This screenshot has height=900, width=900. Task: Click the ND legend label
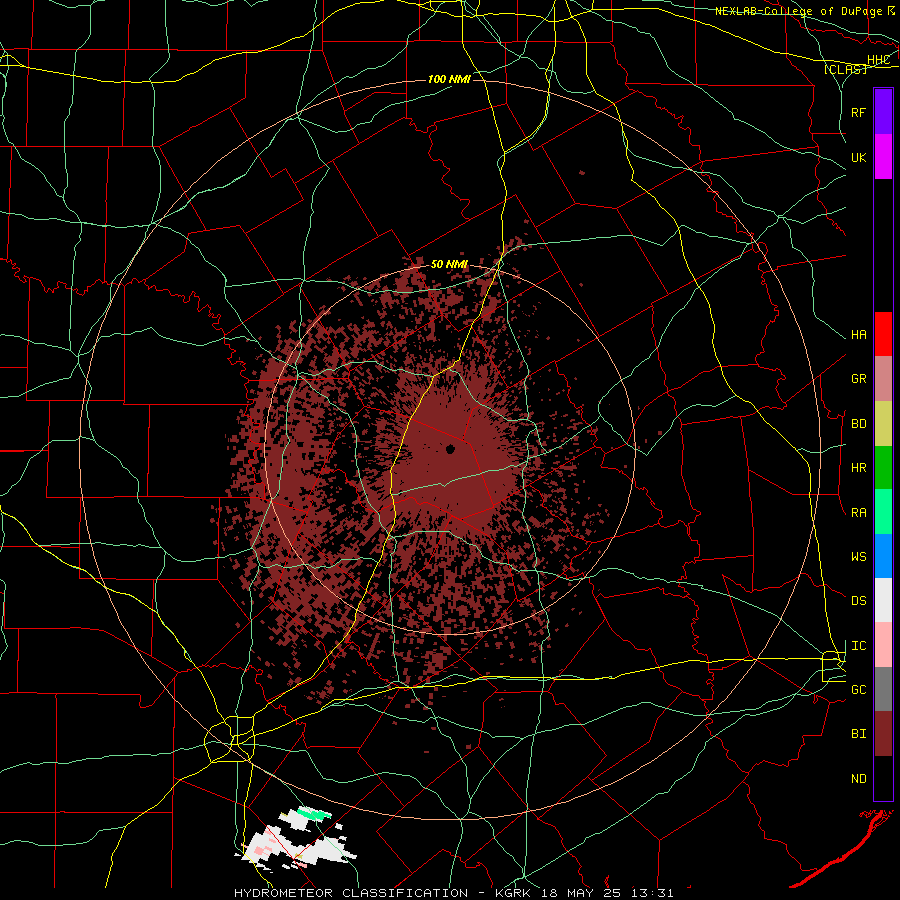(859, 779)
